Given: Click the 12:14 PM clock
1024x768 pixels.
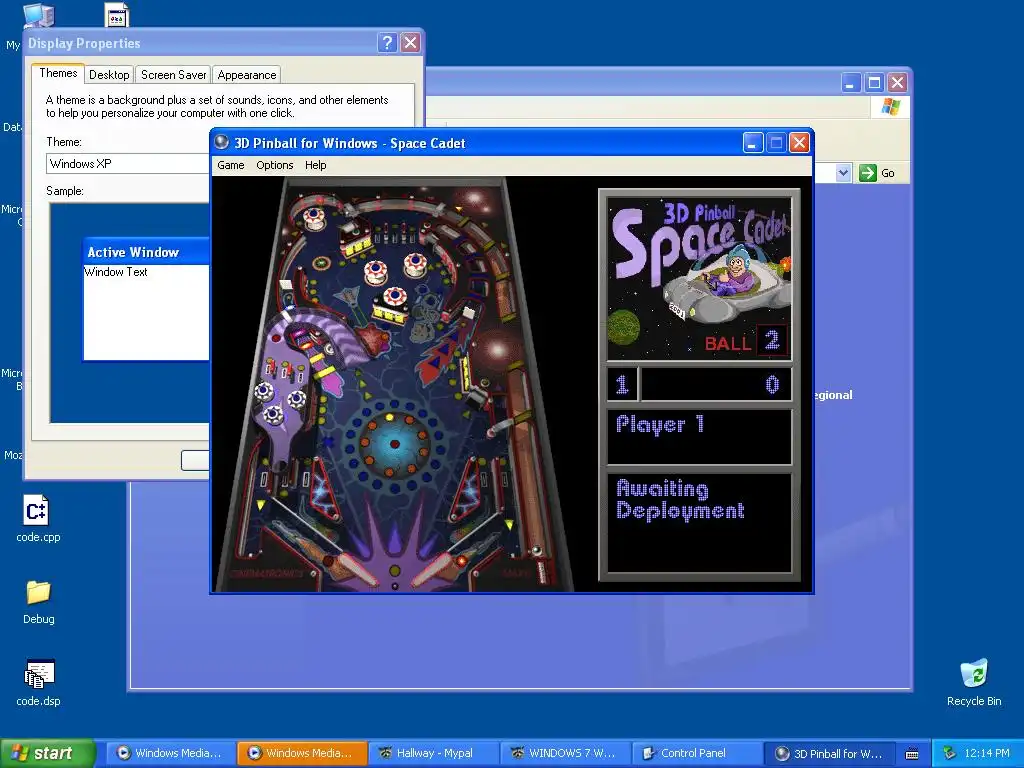Looking at the screenshot, I should tap(987, 753).
